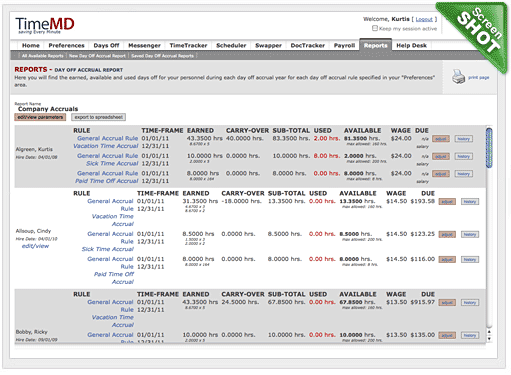Screen dimensions: 511x375
Task: View history for Kurtis Paid Time Off Accrual
Action: pyautogui.click(x=463, y=174)
